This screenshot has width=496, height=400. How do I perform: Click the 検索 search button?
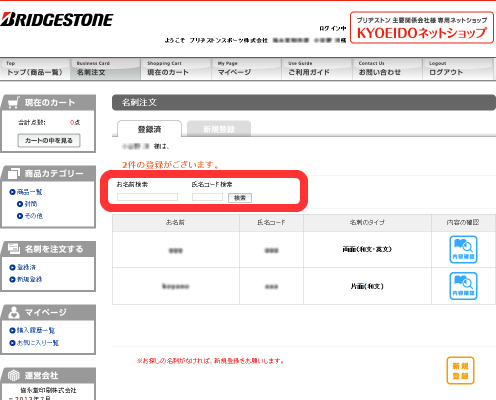point(240,198)
